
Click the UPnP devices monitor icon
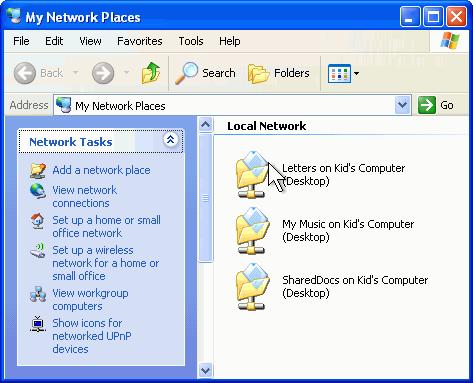click(38, 324)
